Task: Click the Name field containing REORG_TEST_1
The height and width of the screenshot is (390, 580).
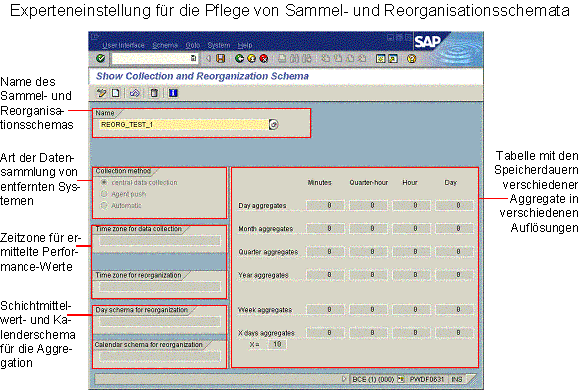Action: pyautogui.click(x=183, y=125)
